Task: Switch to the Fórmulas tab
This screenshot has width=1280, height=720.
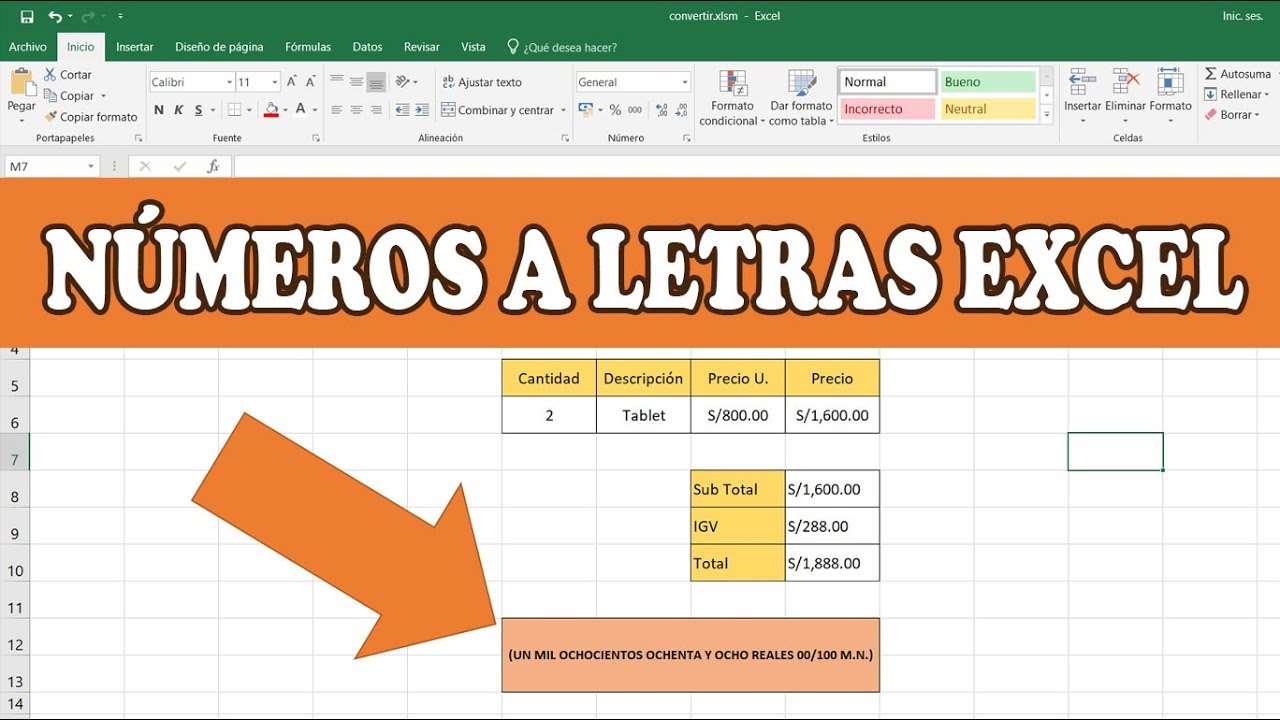Action: (x=308, y=47)
